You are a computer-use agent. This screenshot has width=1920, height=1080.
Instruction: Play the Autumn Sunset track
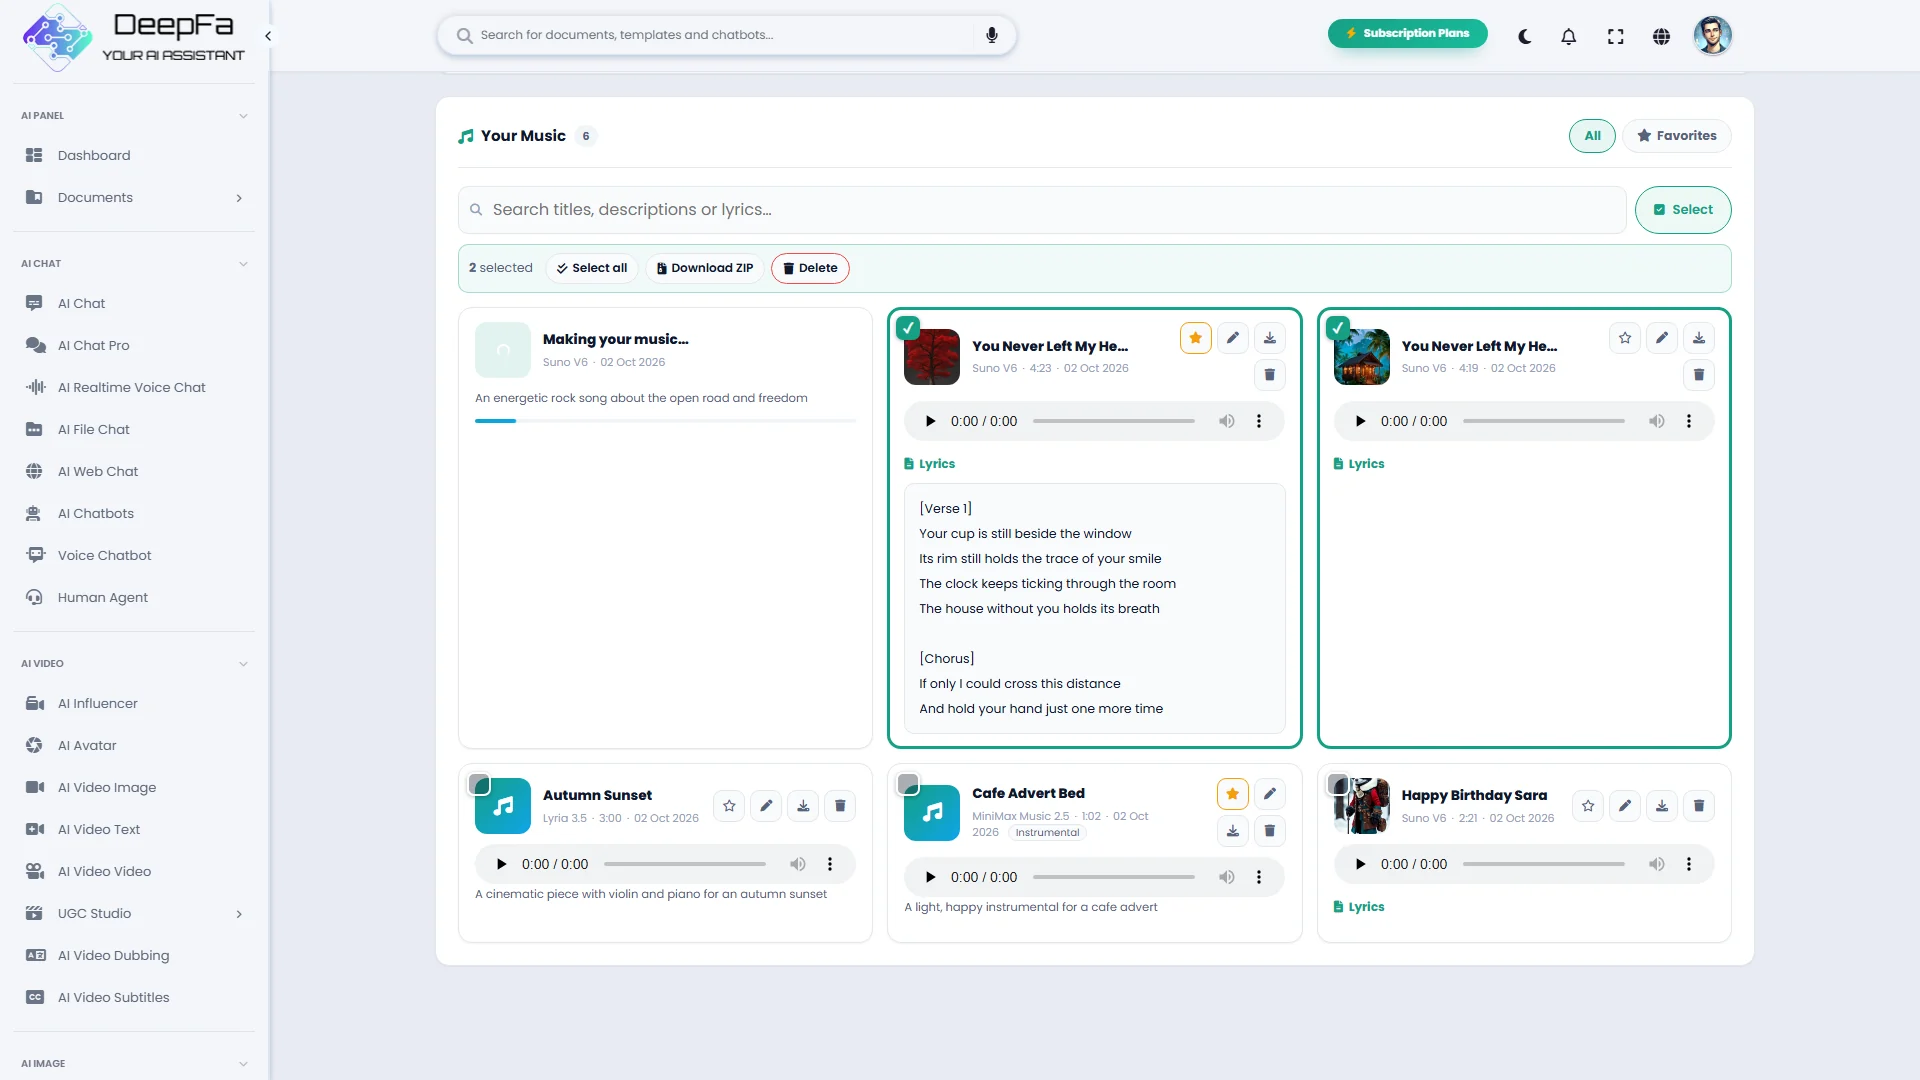pyautogui.click(x=502, y=864)
